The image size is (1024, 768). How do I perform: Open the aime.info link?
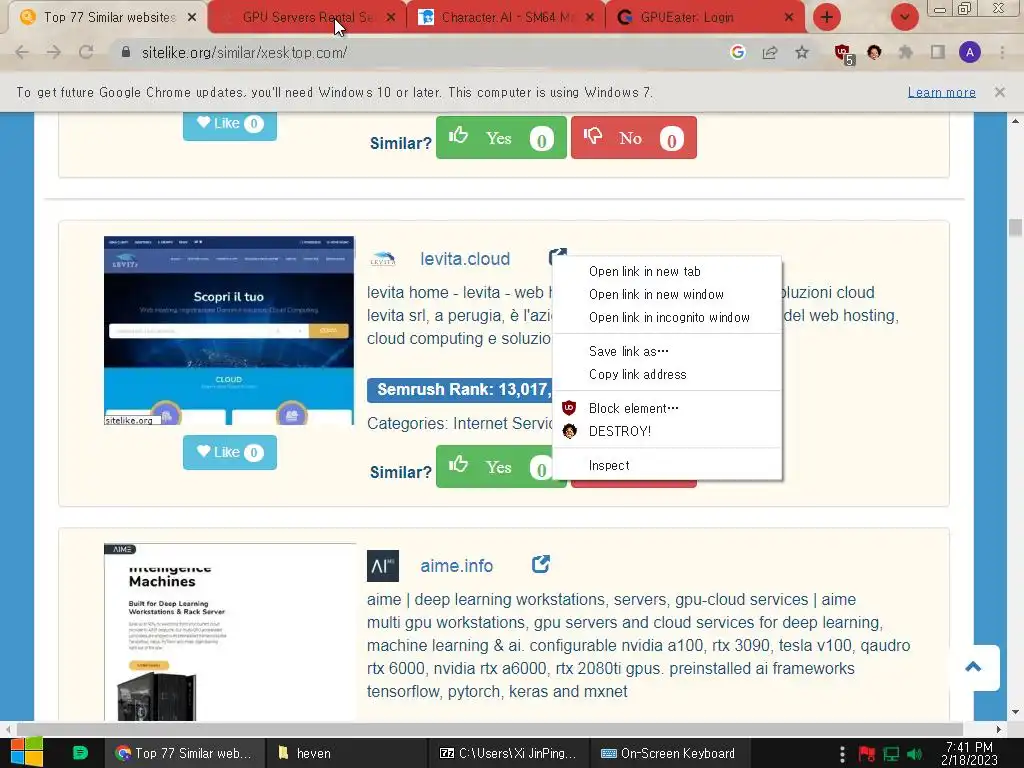click(456, 566)
